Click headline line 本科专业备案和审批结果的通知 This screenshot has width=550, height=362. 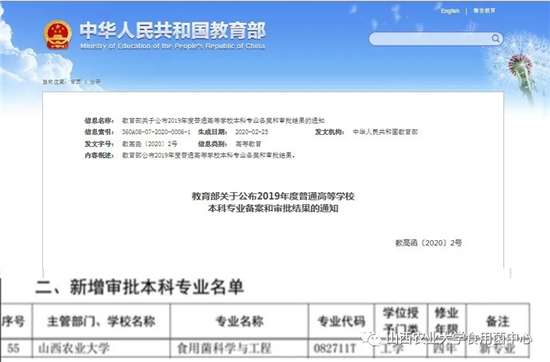[x=273, y=208]
